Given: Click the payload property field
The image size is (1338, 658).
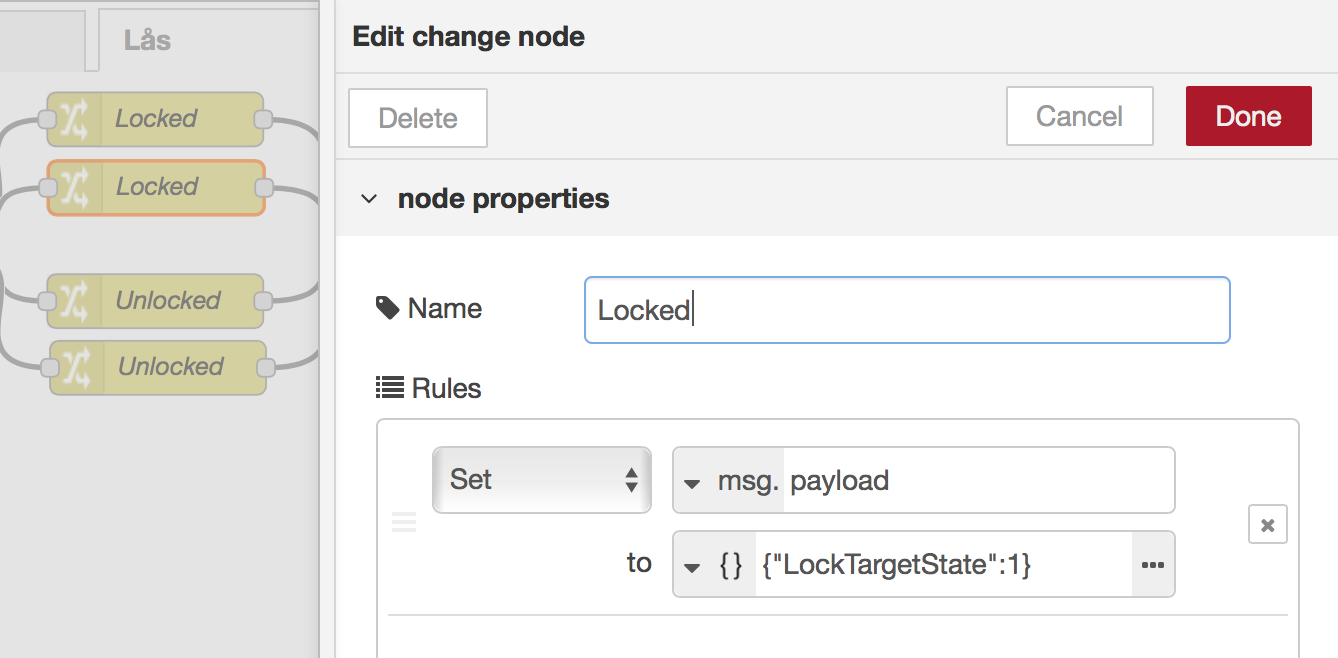Looking at the screenshot, I should point(975,480).
